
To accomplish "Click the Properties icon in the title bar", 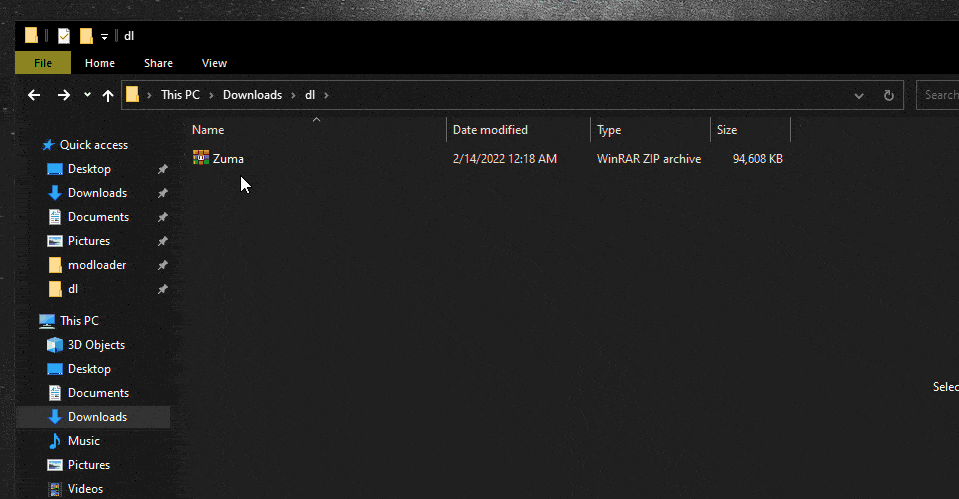I will tap(64, 36).
